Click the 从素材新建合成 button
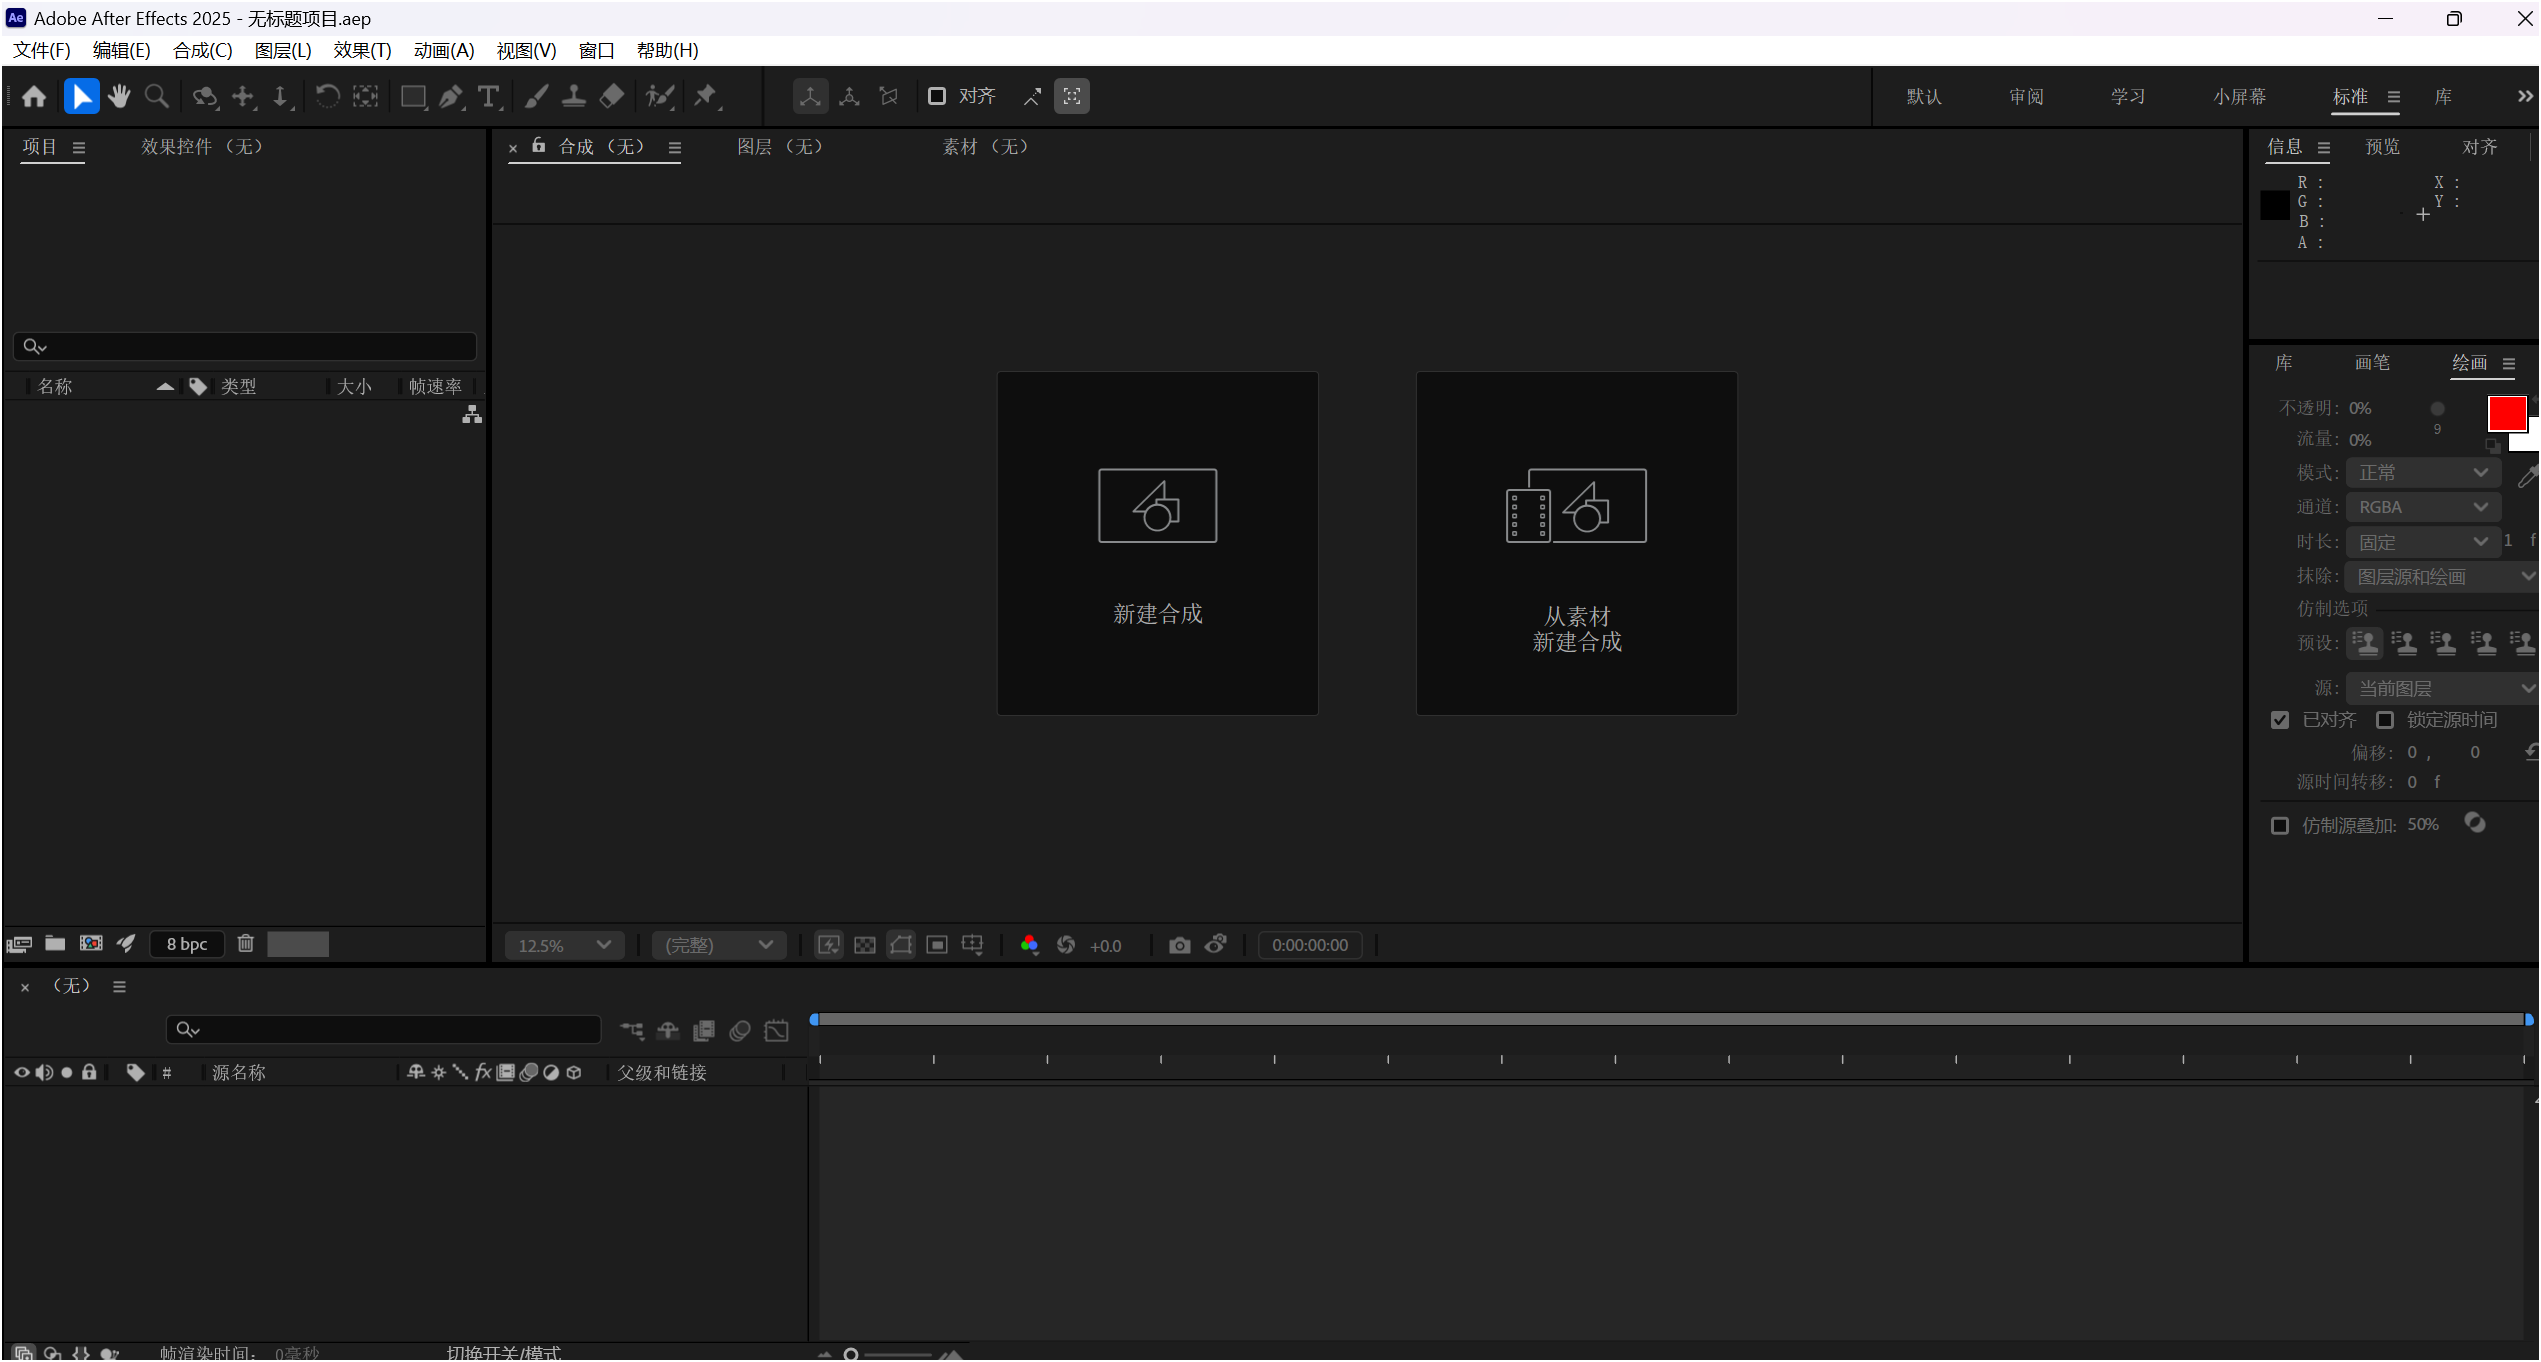2541x1362 pixels. coord(1576,543)
